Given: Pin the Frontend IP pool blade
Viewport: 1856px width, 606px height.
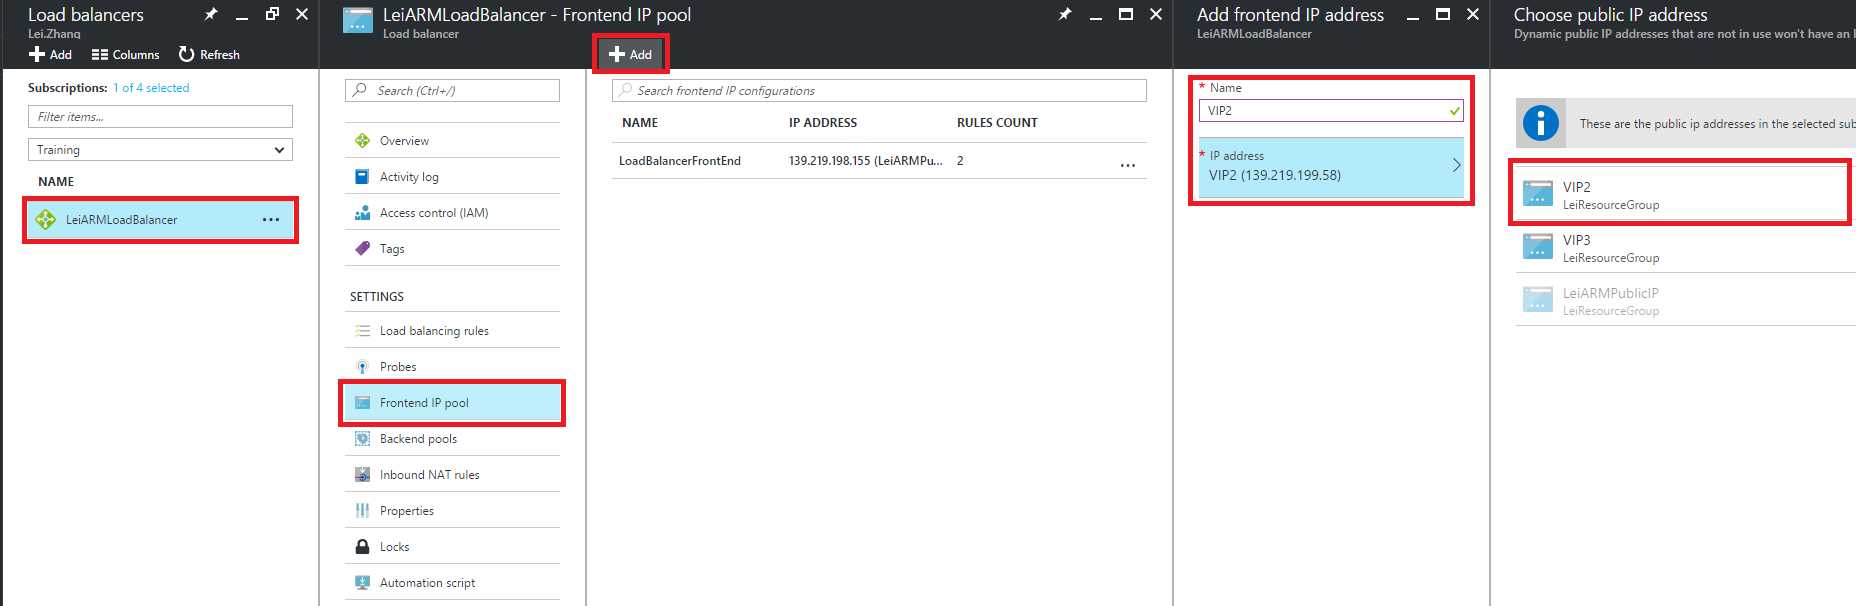Looking at the screenshot, I should tap(1065, 14).
